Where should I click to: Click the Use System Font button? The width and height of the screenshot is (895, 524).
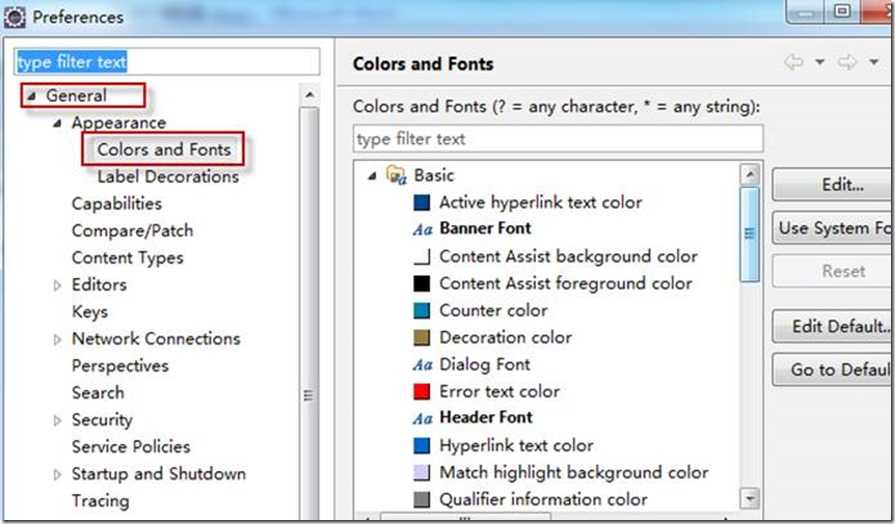tap(833, 228)
